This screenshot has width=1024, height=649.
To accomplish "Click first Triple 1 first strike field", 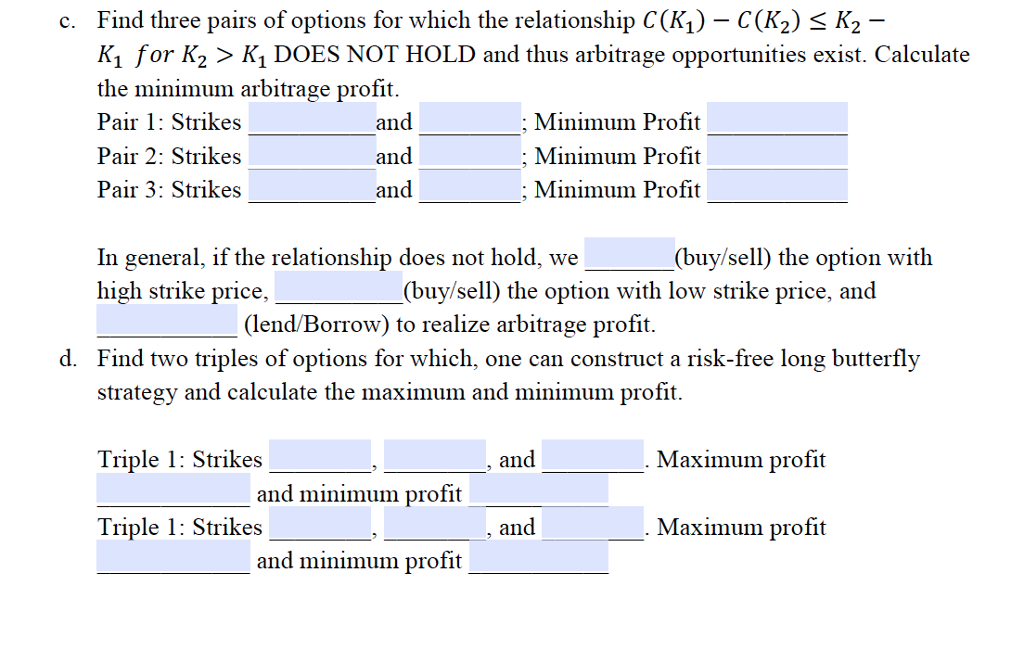I will (320, 456).
